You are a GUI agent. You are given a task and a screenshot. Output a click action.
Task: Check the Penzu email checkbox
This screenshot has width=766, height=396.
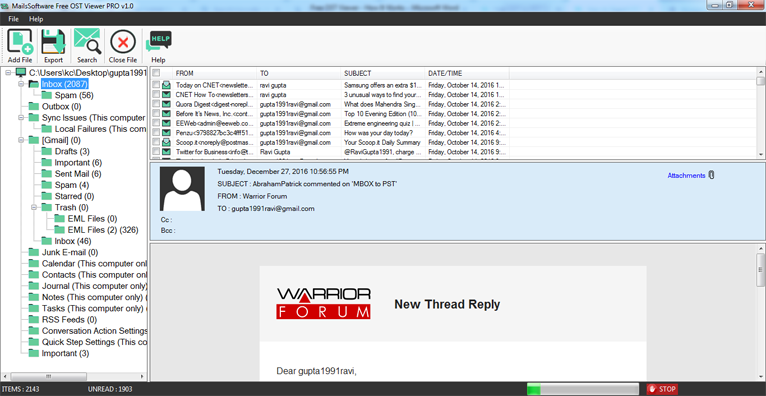coord(156,132)
